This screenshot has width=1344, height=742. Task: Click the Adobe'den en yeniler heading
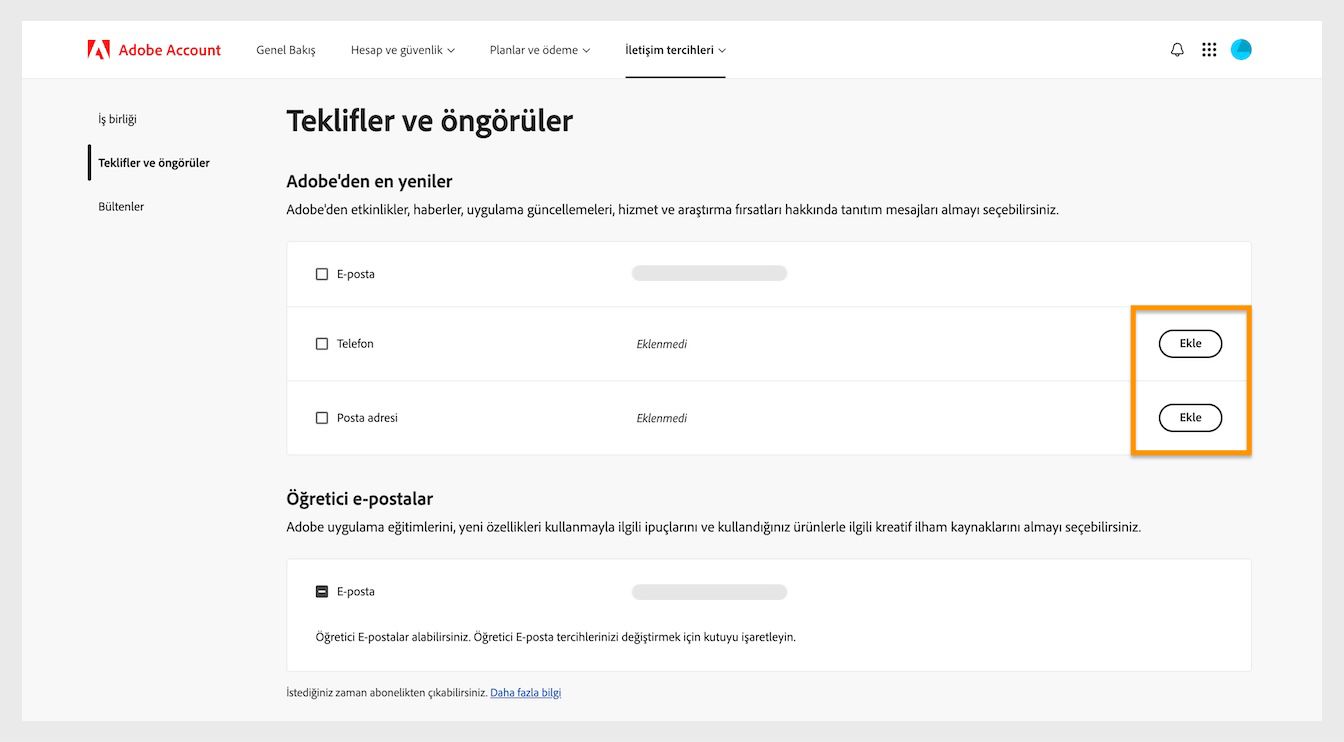pos(370,181)
